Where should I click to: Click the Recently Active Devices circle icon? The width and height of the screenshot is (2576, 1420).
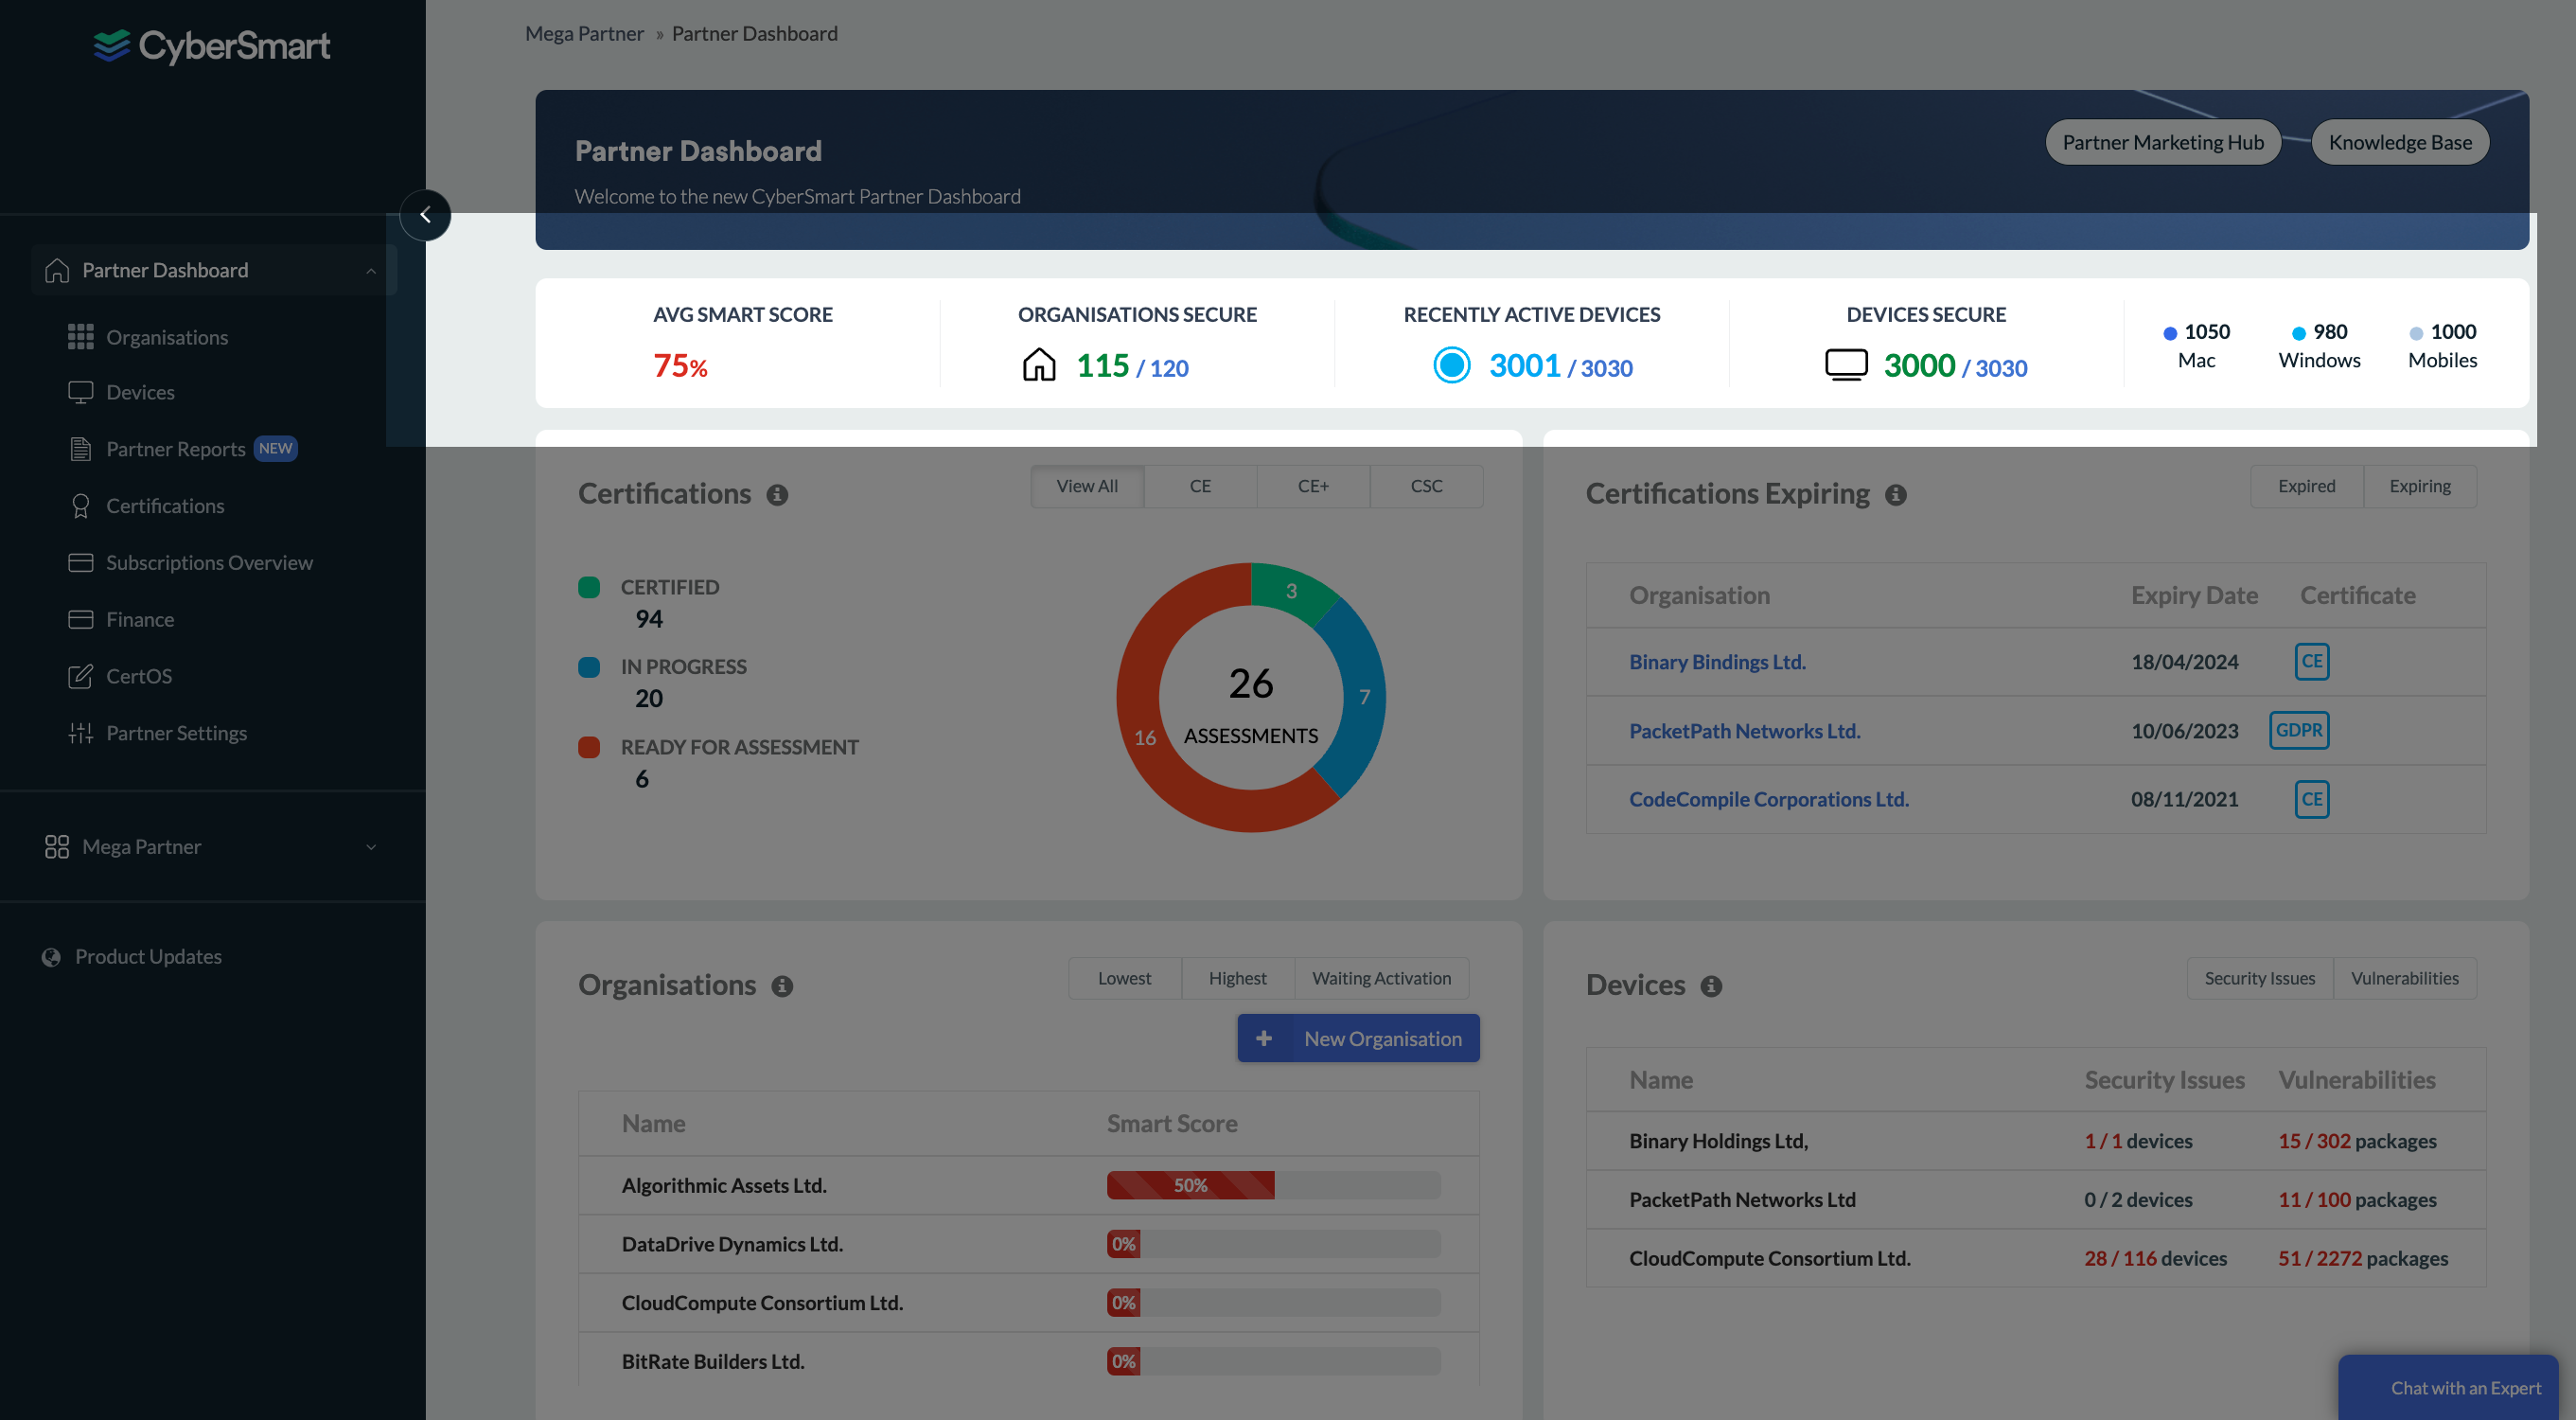coord(1452,365)
